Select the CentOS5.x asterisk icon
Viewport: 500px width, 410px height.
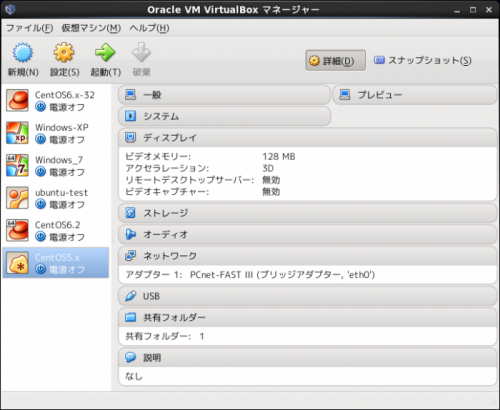[17, 263]
